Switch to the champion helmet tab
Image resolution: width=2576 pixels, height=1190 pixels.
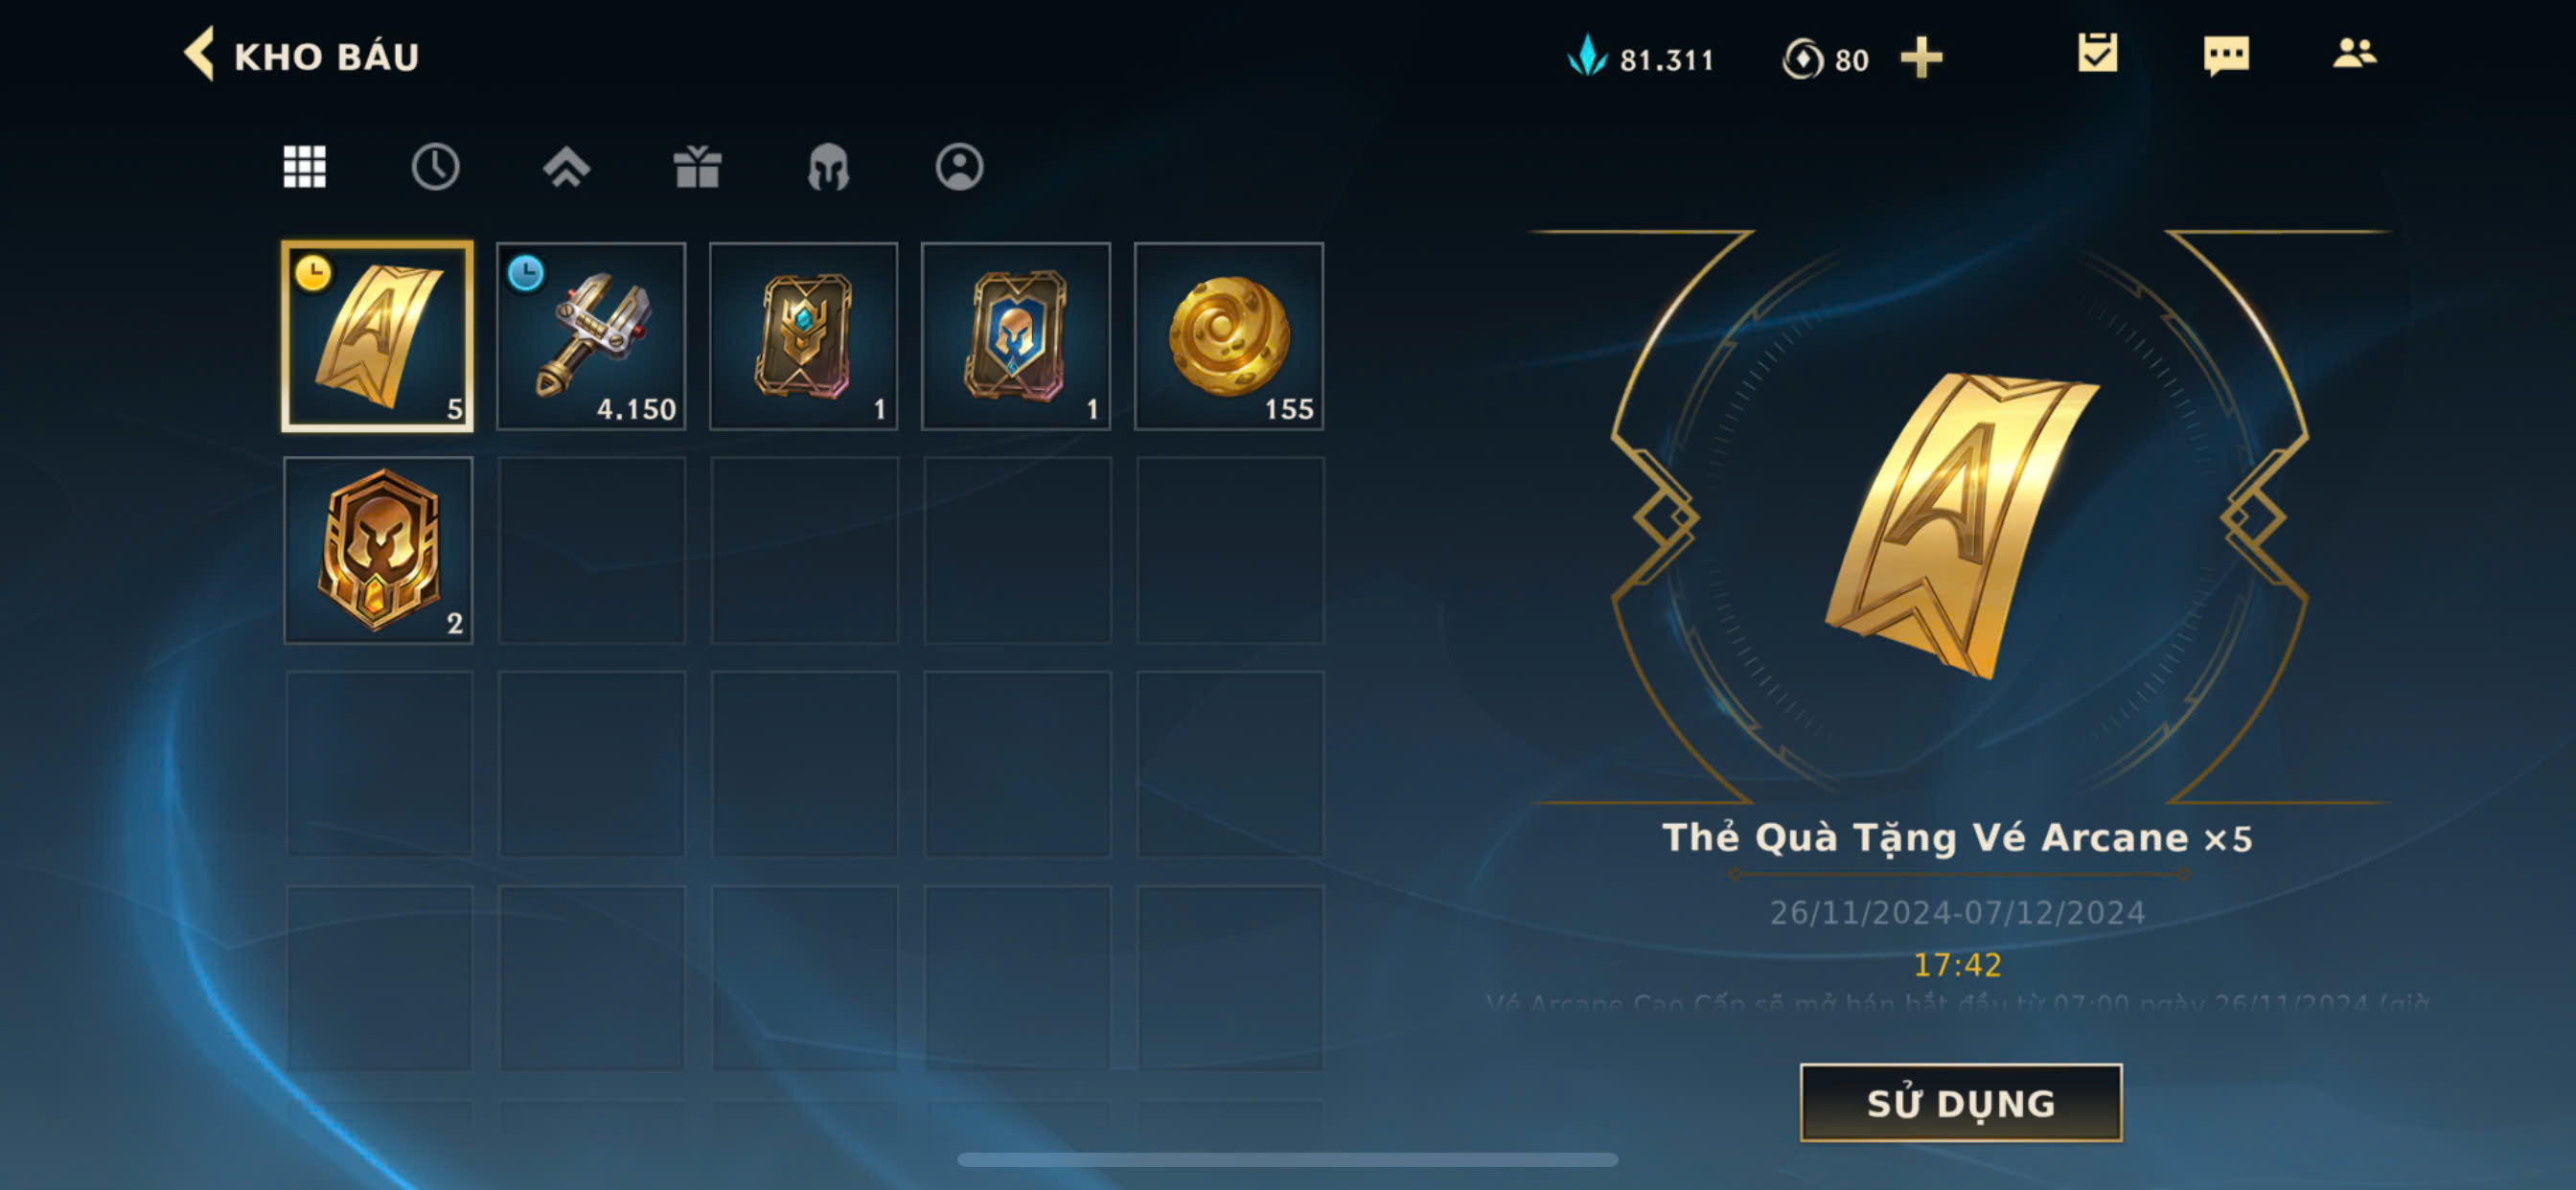point(828,166)
